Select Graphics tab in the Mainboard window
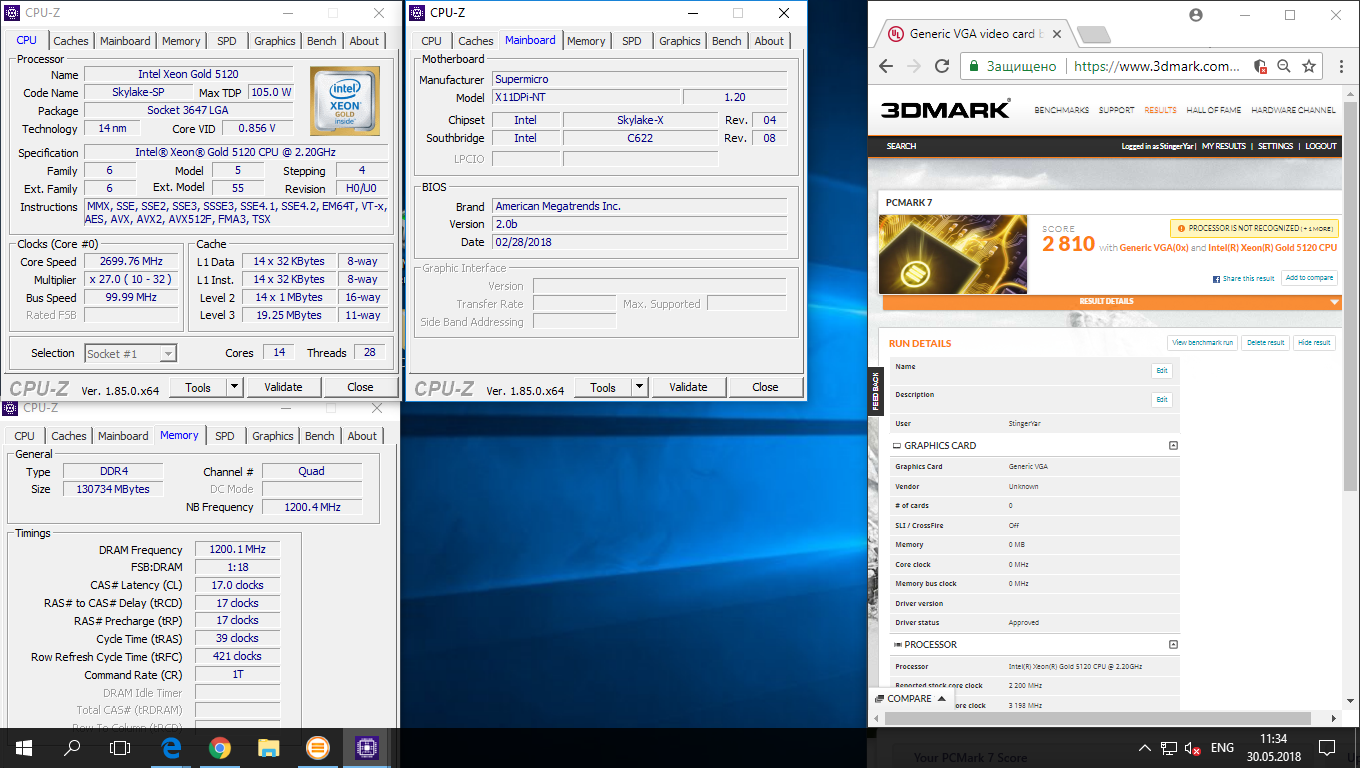 (x=680, y=41)
